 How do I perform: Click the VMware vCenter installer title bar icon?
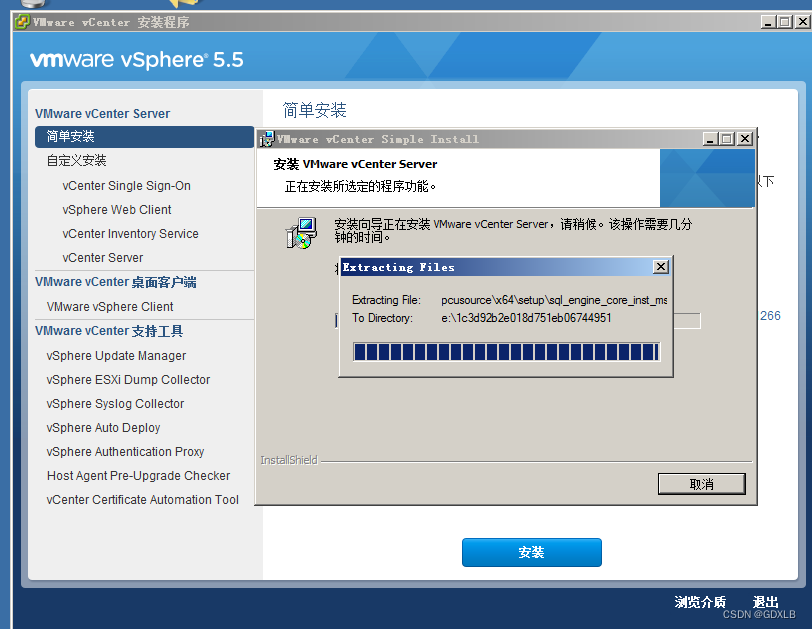pos(22,22)
